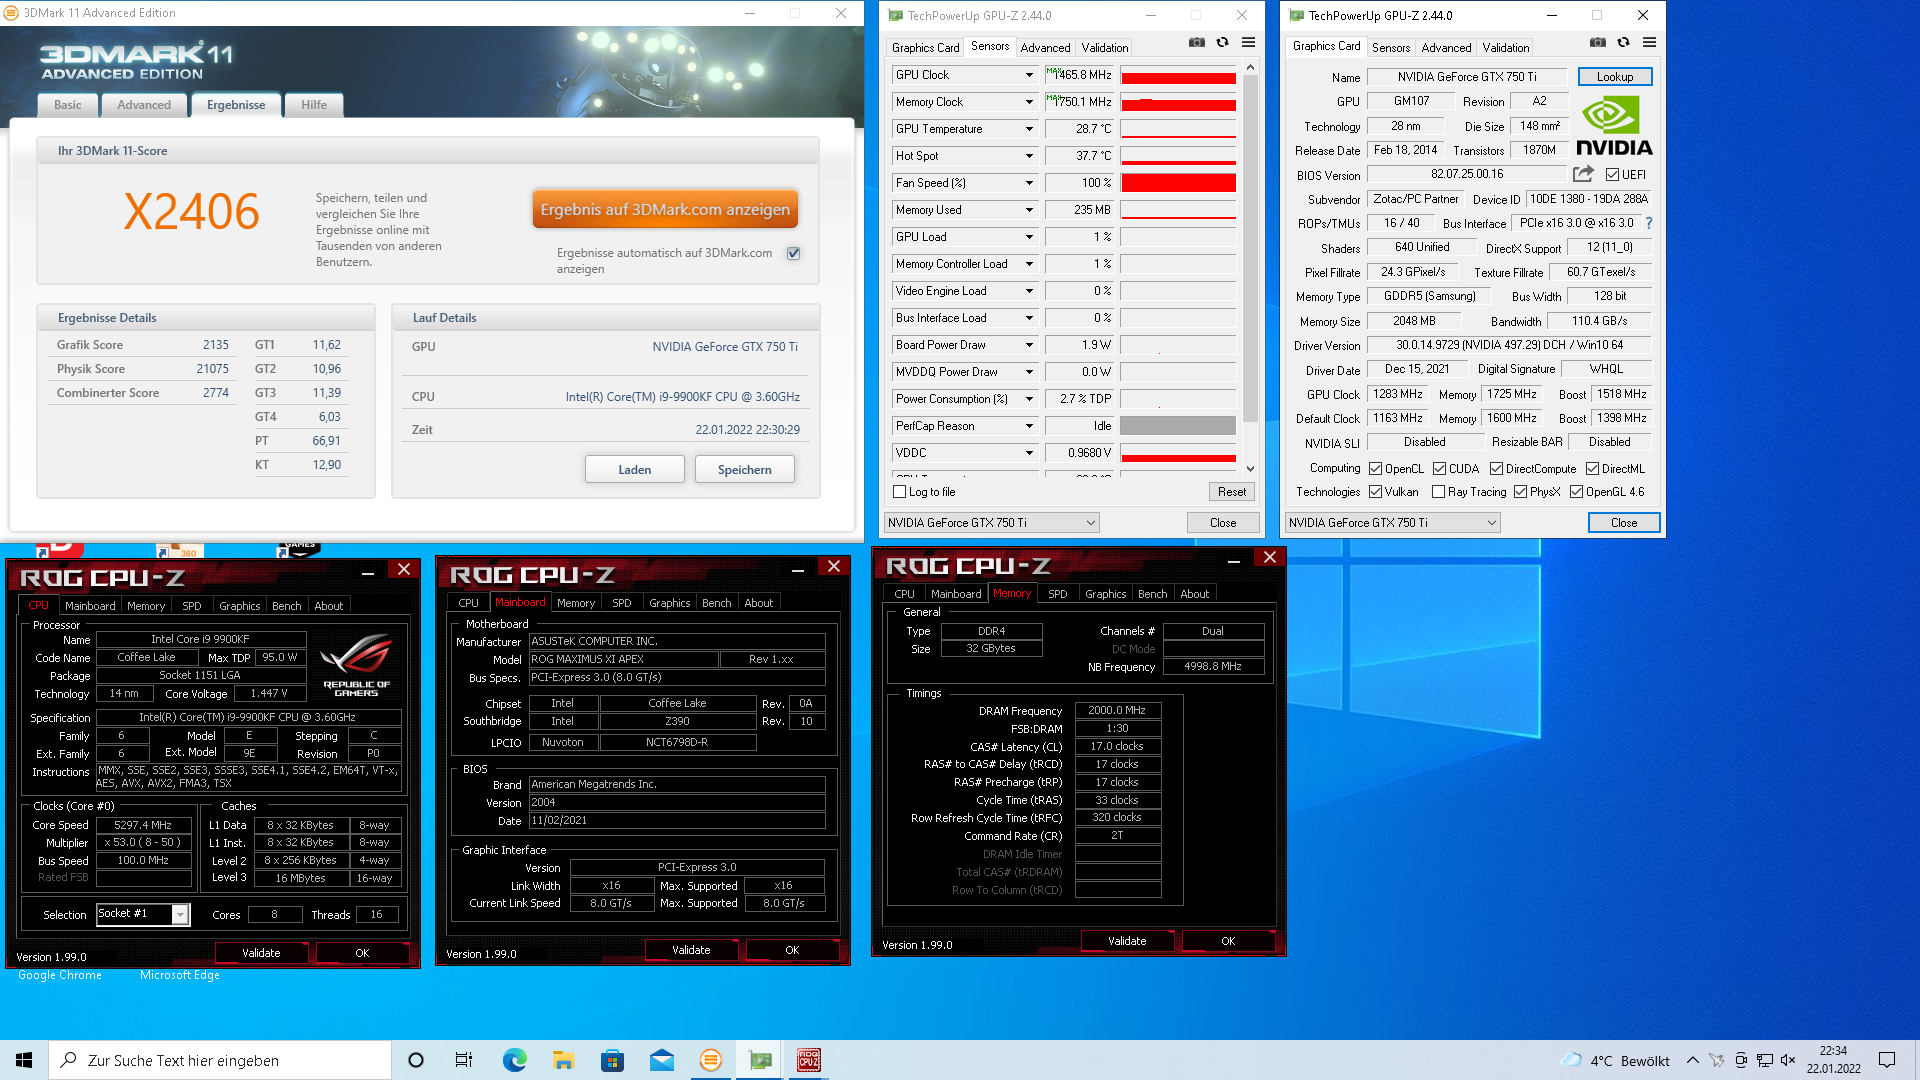
Task: Toggle the Vulkan checkbox
Action: pos(1376,492)
